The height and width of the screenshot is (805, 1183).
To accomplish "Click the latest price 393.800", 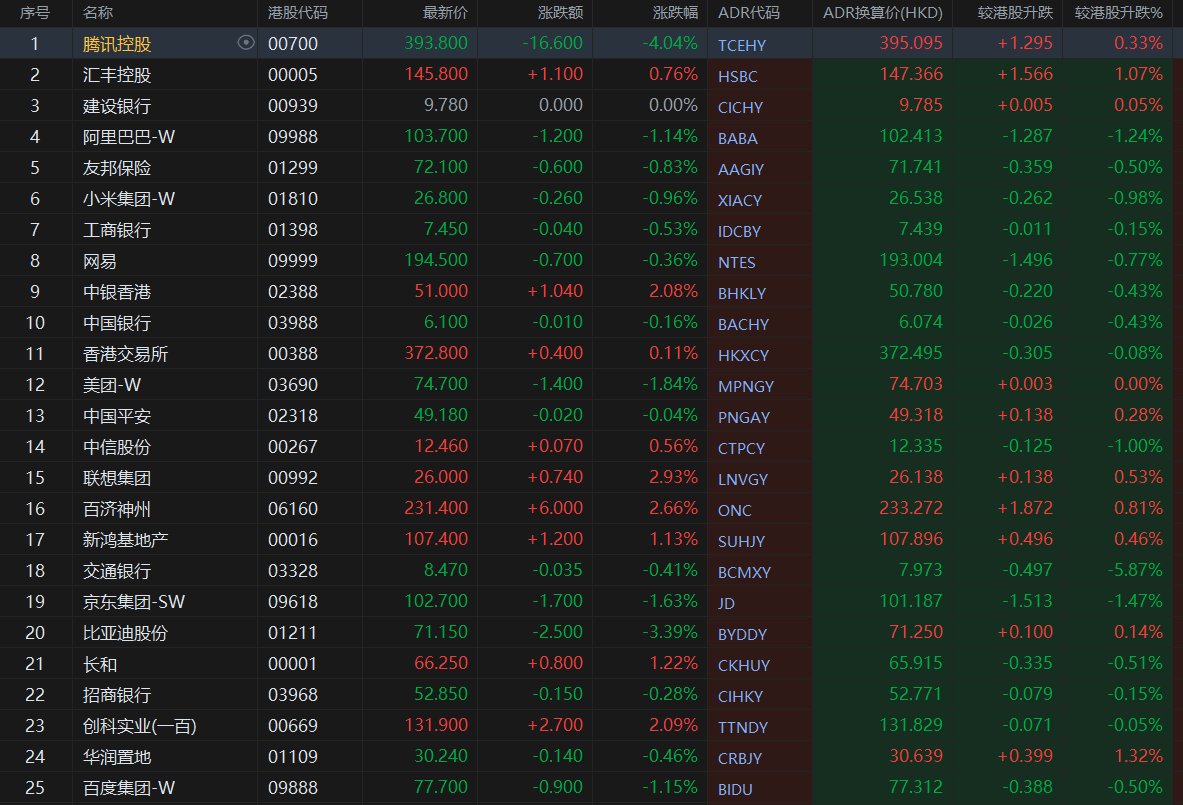I will click(436, 43).
